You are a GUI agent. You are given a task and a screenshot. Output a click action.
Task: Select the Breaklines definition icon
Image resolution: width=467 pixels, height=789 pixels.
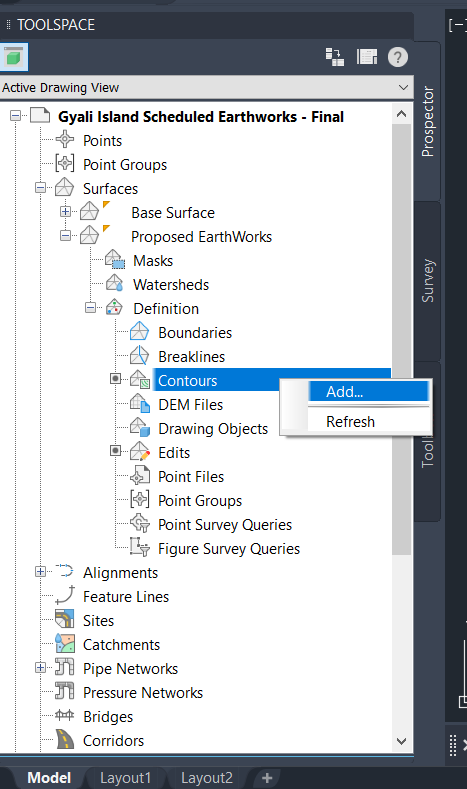pos(139,356)
